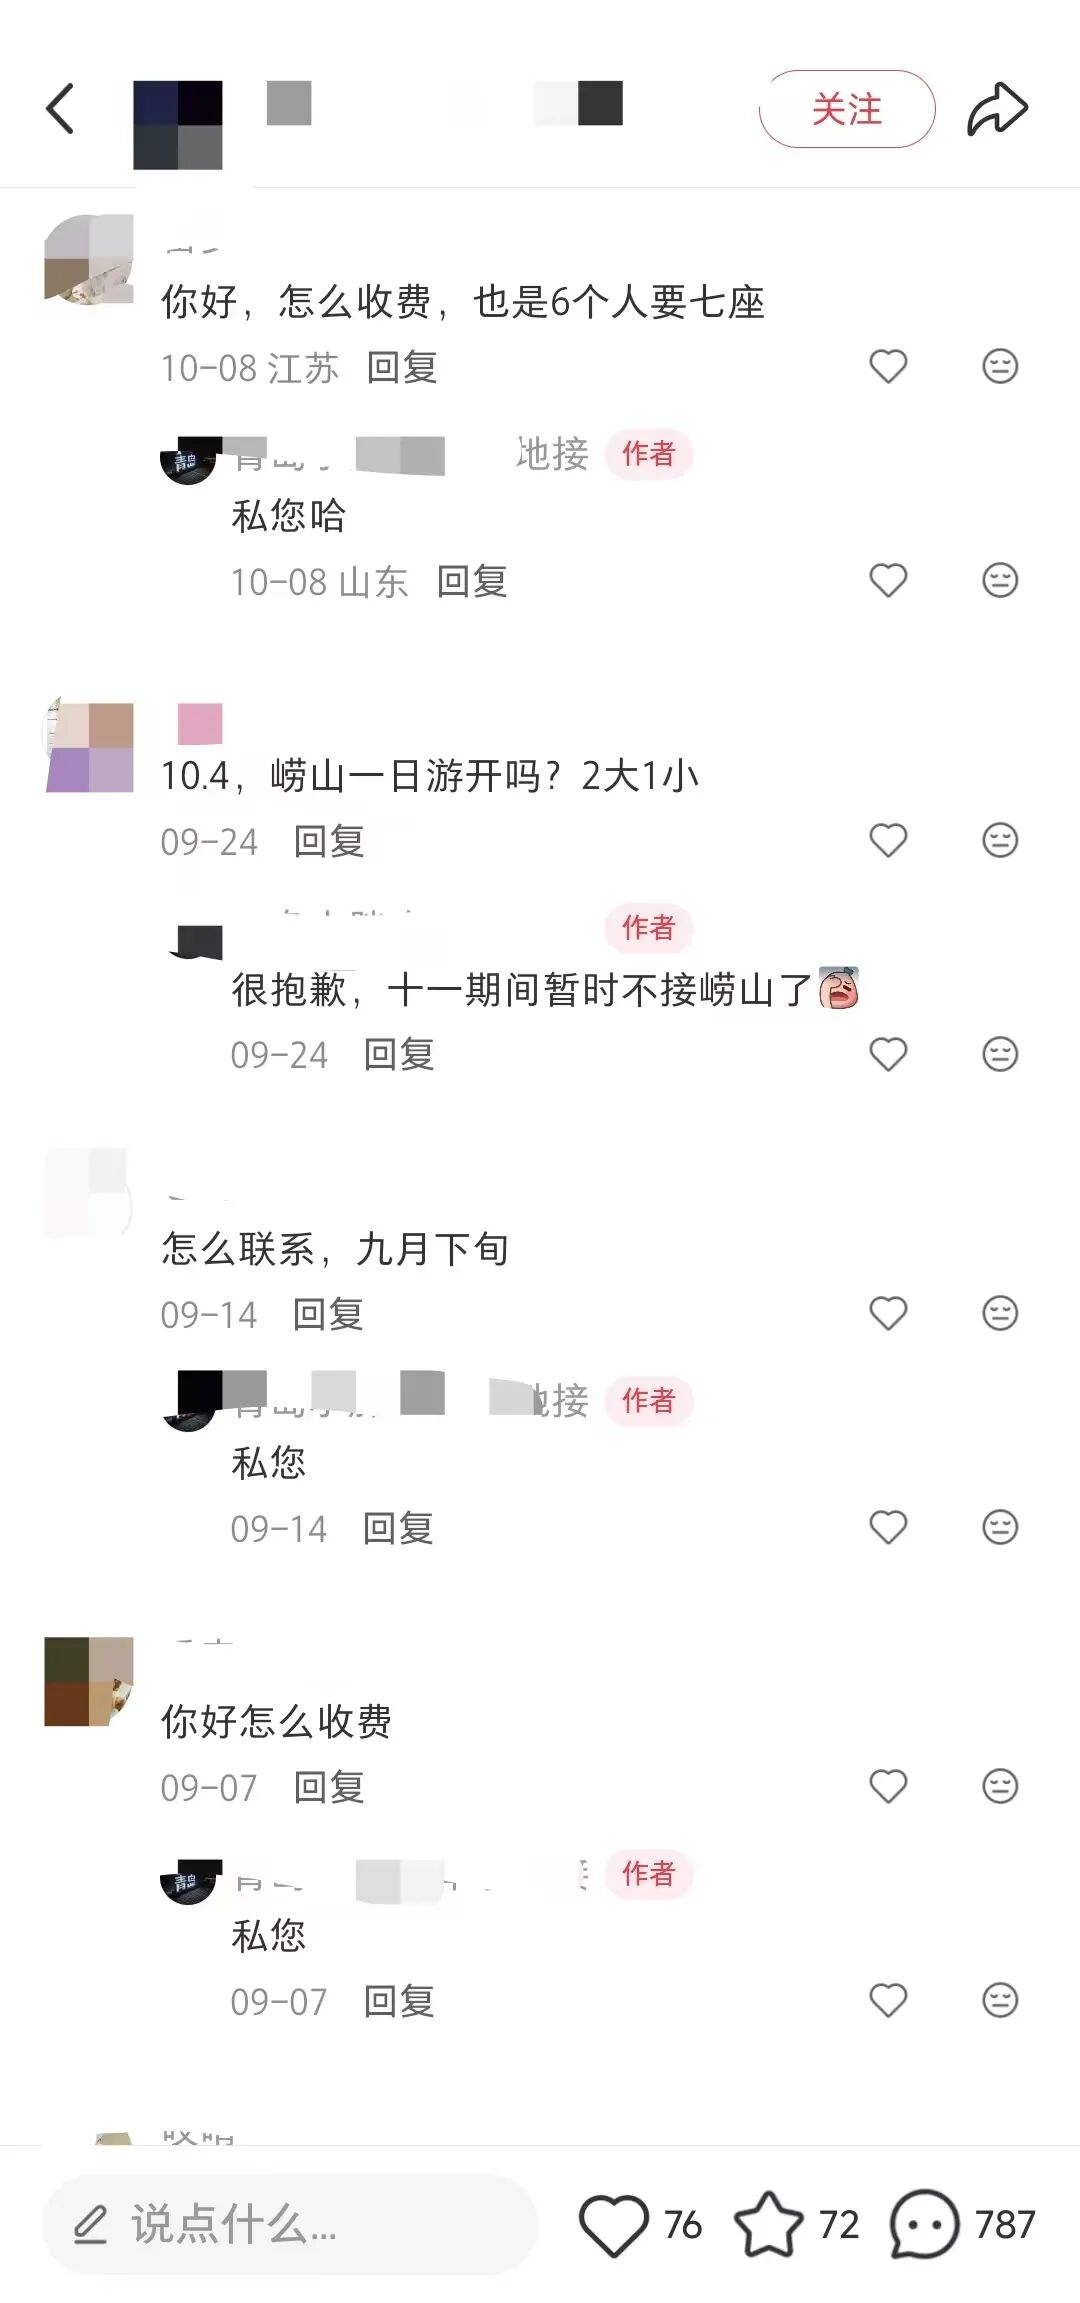Dislike the 你好，怎么收费 comment from 江苏
This screenshot has height=2303, width=1080.
coord(1000,366)
